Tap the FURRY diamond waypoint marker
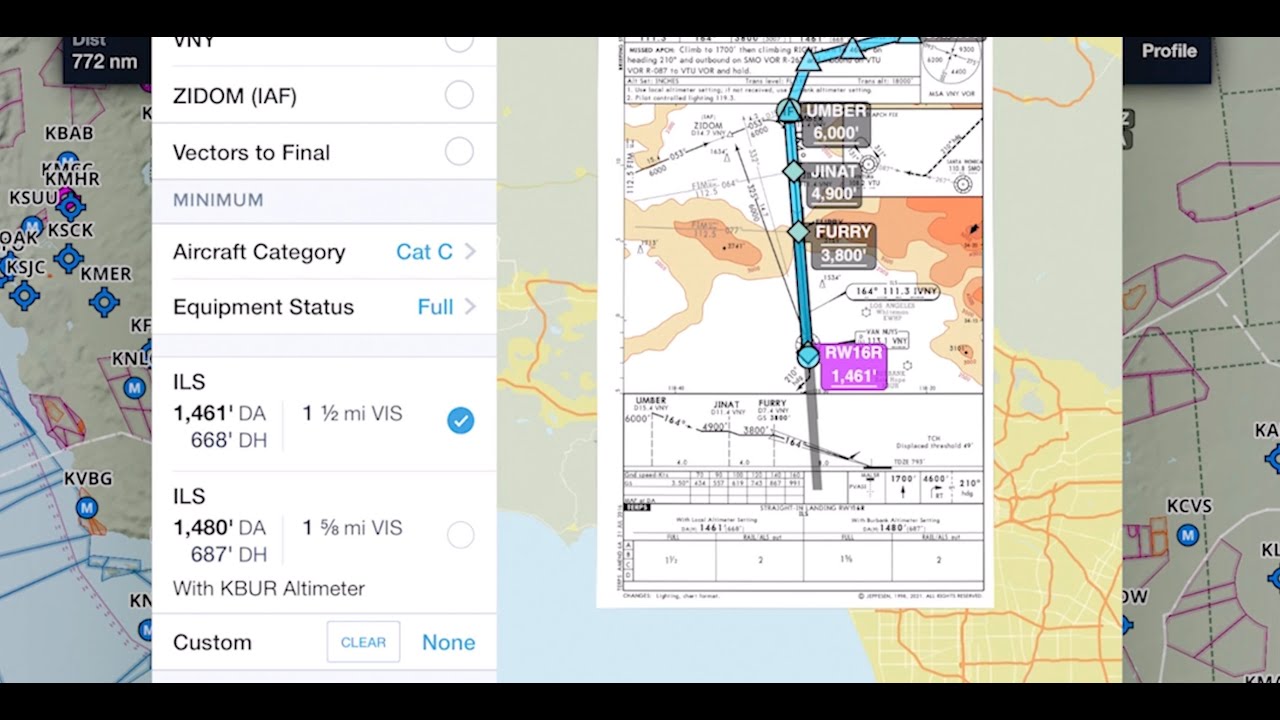Viewport: 1280px width, 720px height. pyautogui.click(x=798, y=232)
